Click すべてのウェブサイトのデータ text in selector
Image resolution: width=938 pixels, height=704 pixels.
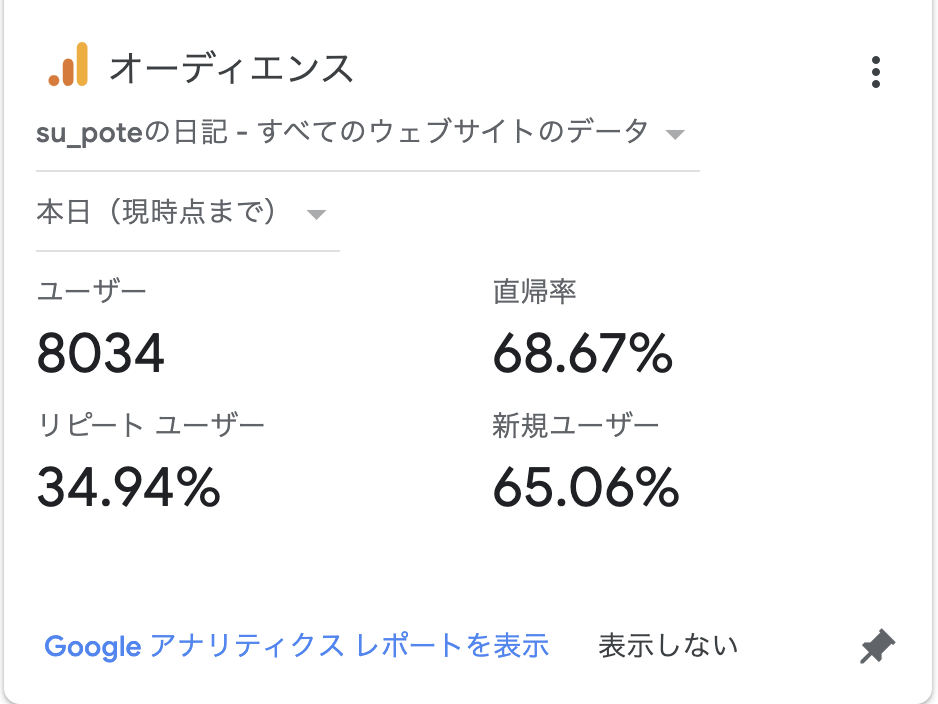(454, 131)
